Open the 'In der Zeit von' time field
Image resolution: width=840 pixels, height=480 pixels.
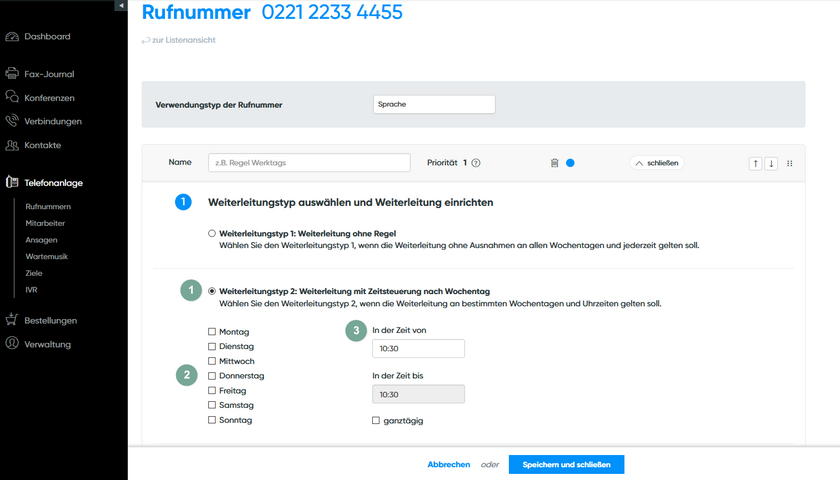(417, 348)
